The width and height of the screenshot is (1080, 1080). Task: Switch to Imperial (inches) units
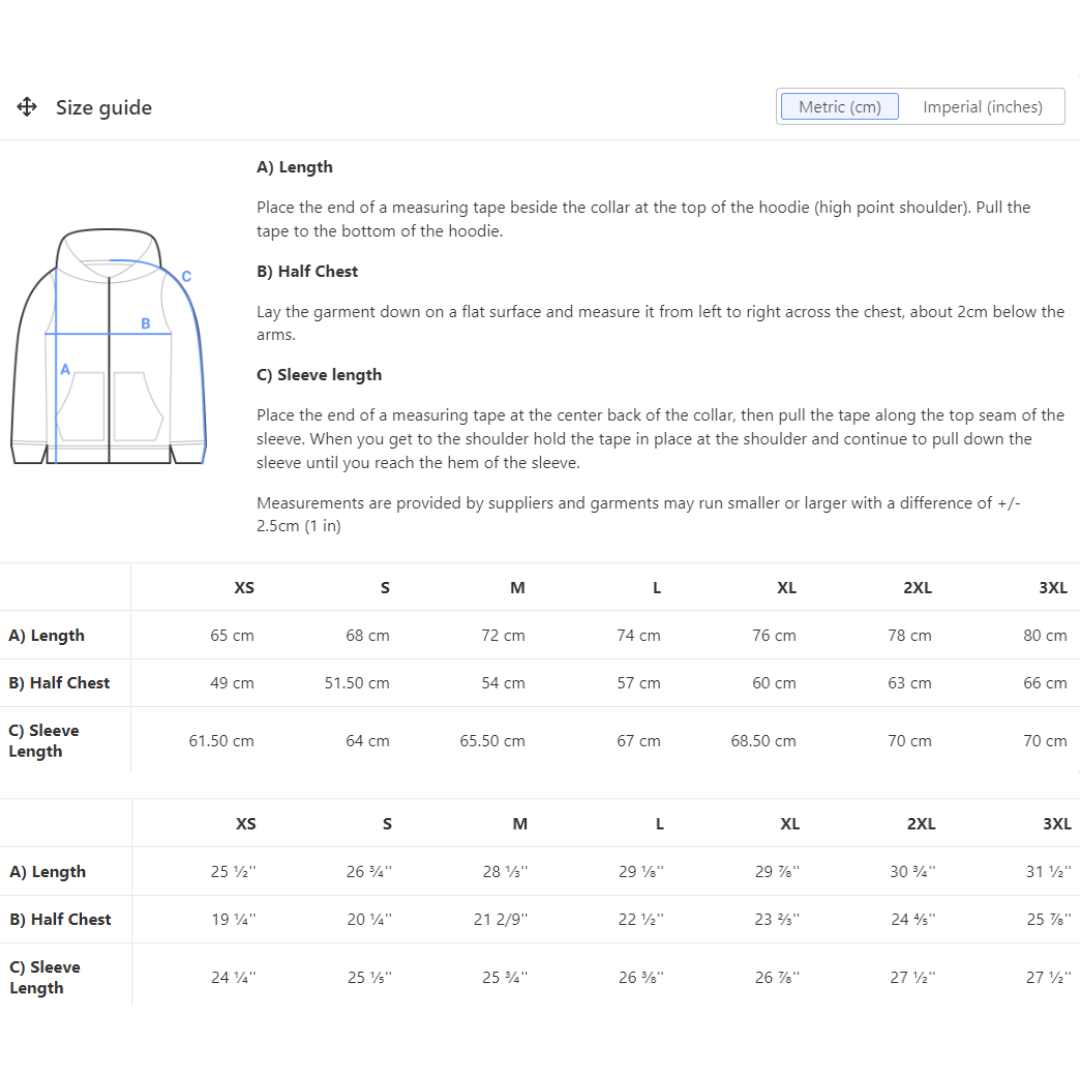tap(982, 106)
